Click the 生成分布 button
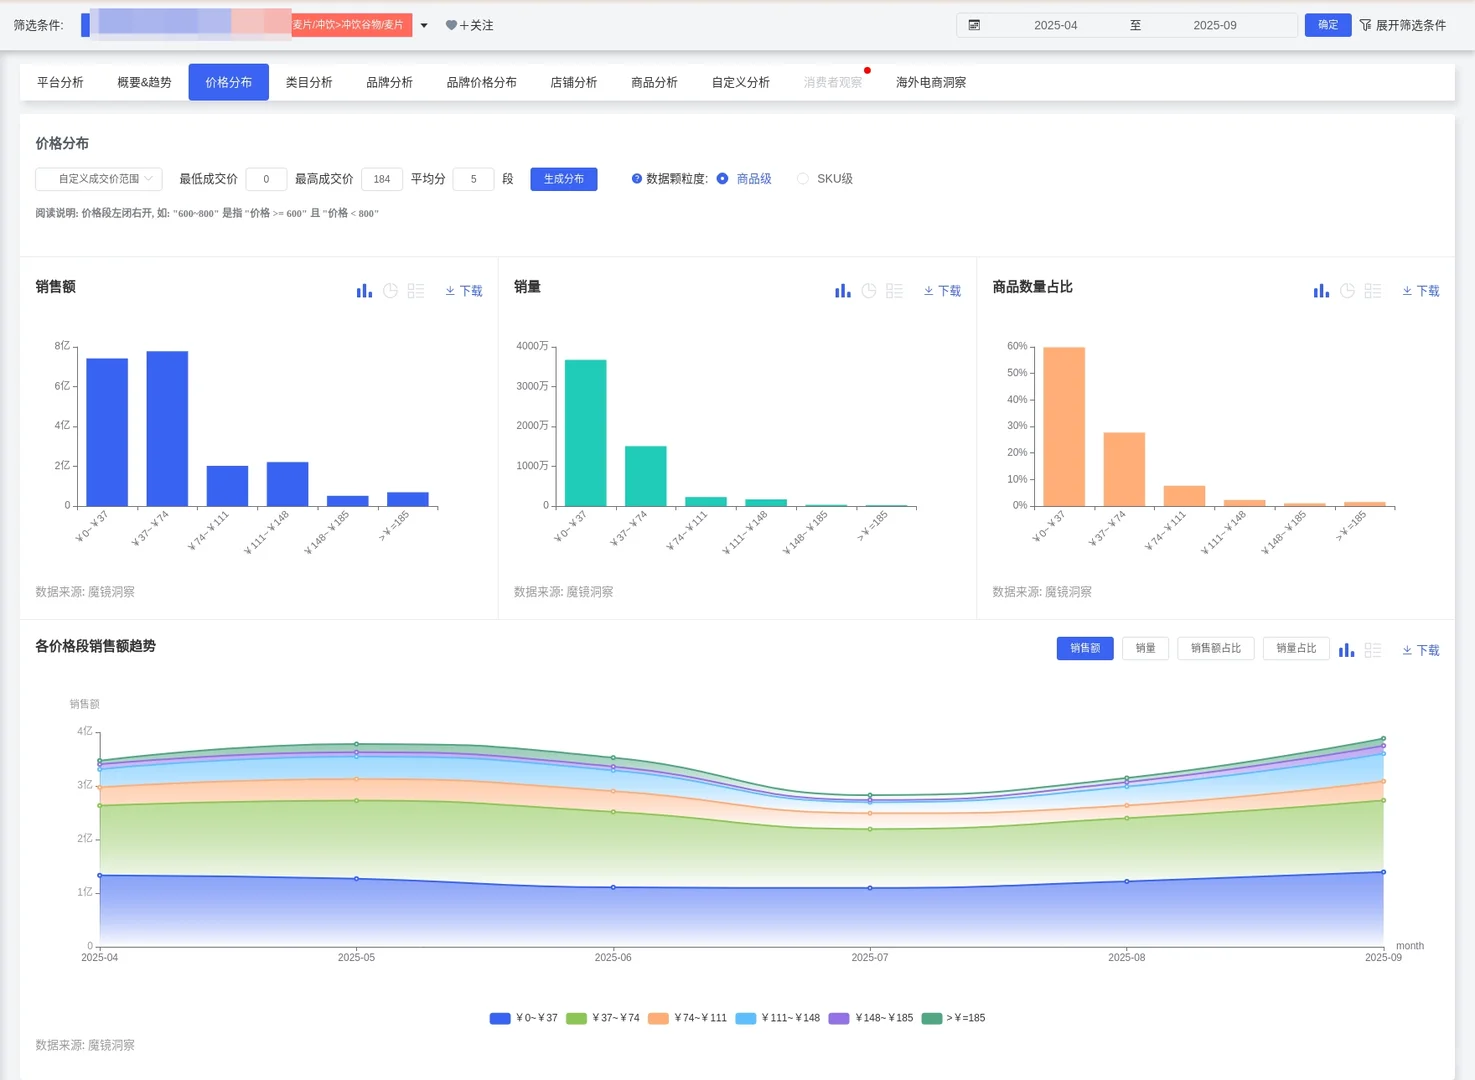Image resolution: width=1475 pixels, height=1080 pixels. [x=564, y=179]
